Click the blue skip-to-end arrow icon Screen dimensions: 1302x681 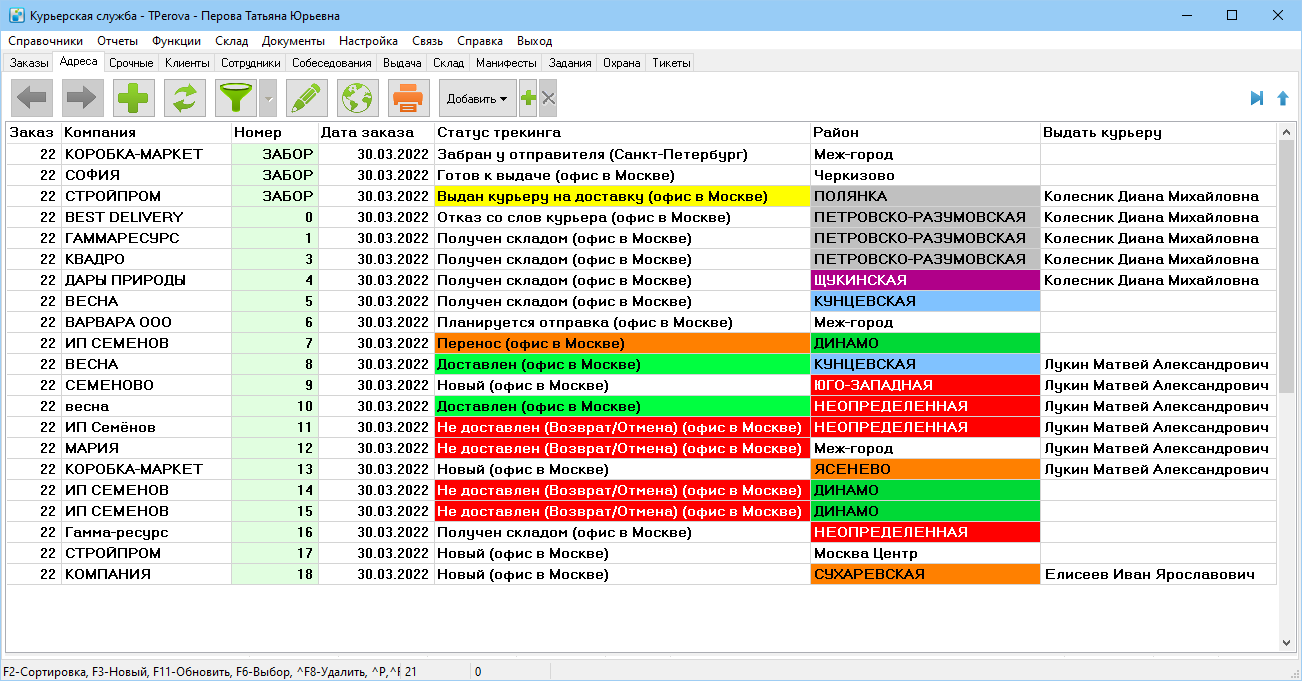[1257, 98]
